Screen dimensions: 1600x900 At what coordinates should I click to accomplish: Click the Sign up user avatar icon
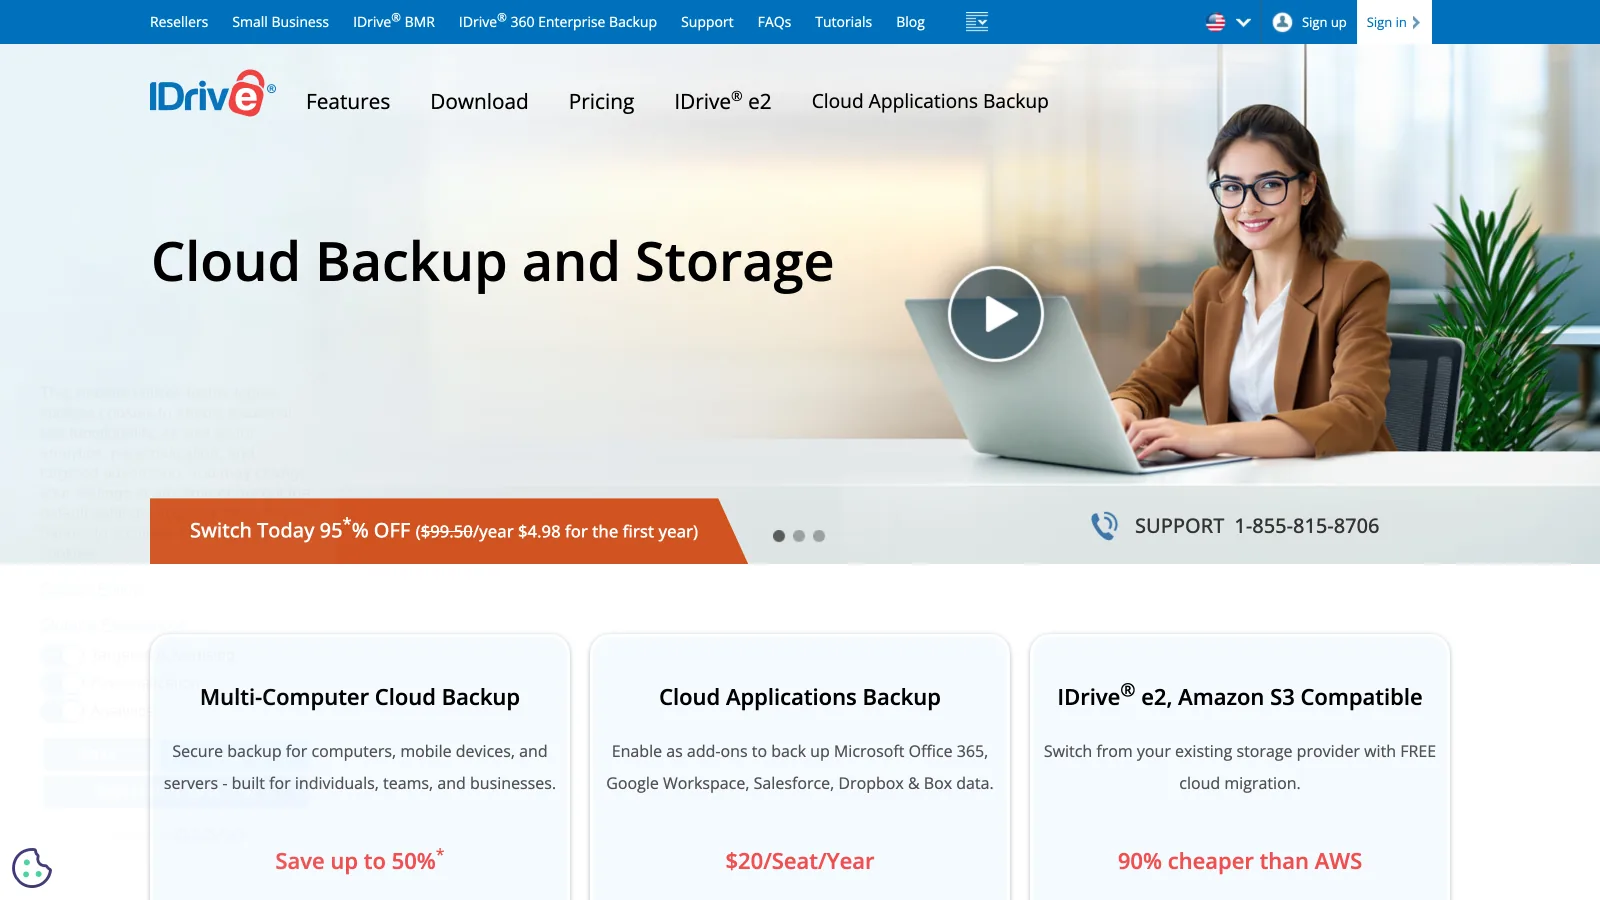click(1282, 22)
